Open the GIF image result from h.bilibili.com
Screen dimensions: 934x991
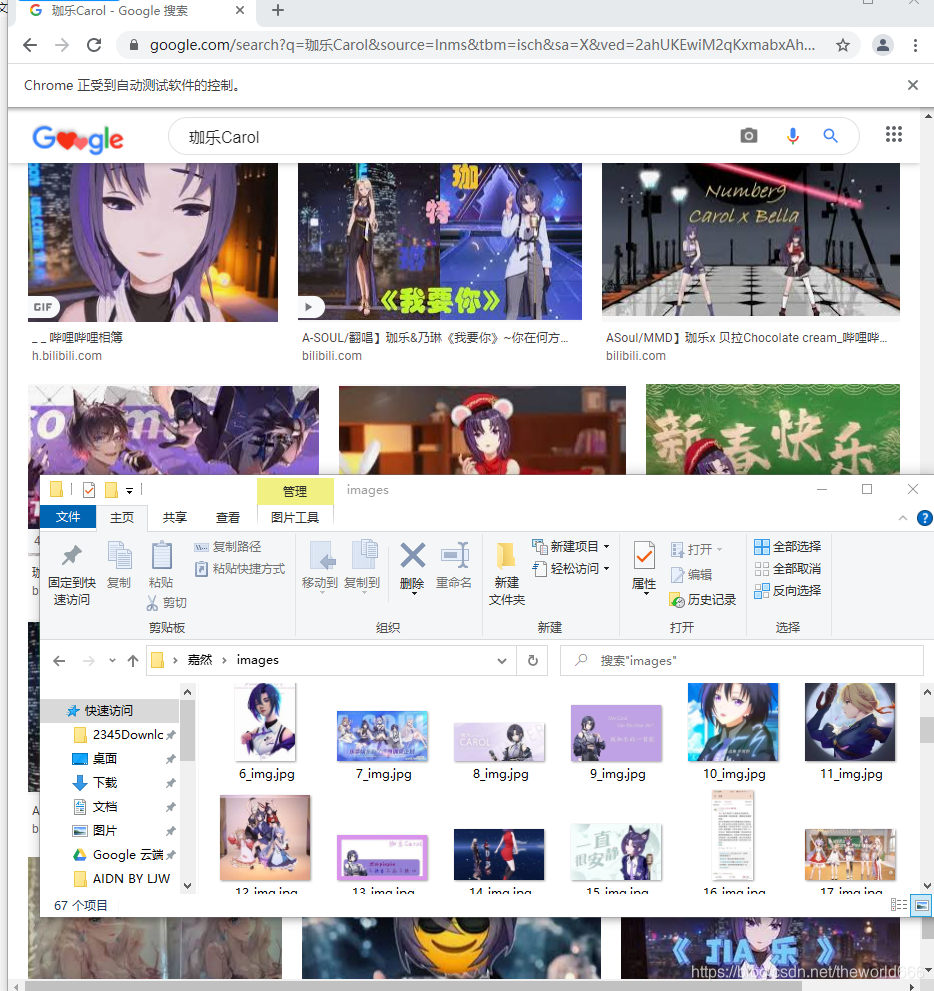click(153, 242)
